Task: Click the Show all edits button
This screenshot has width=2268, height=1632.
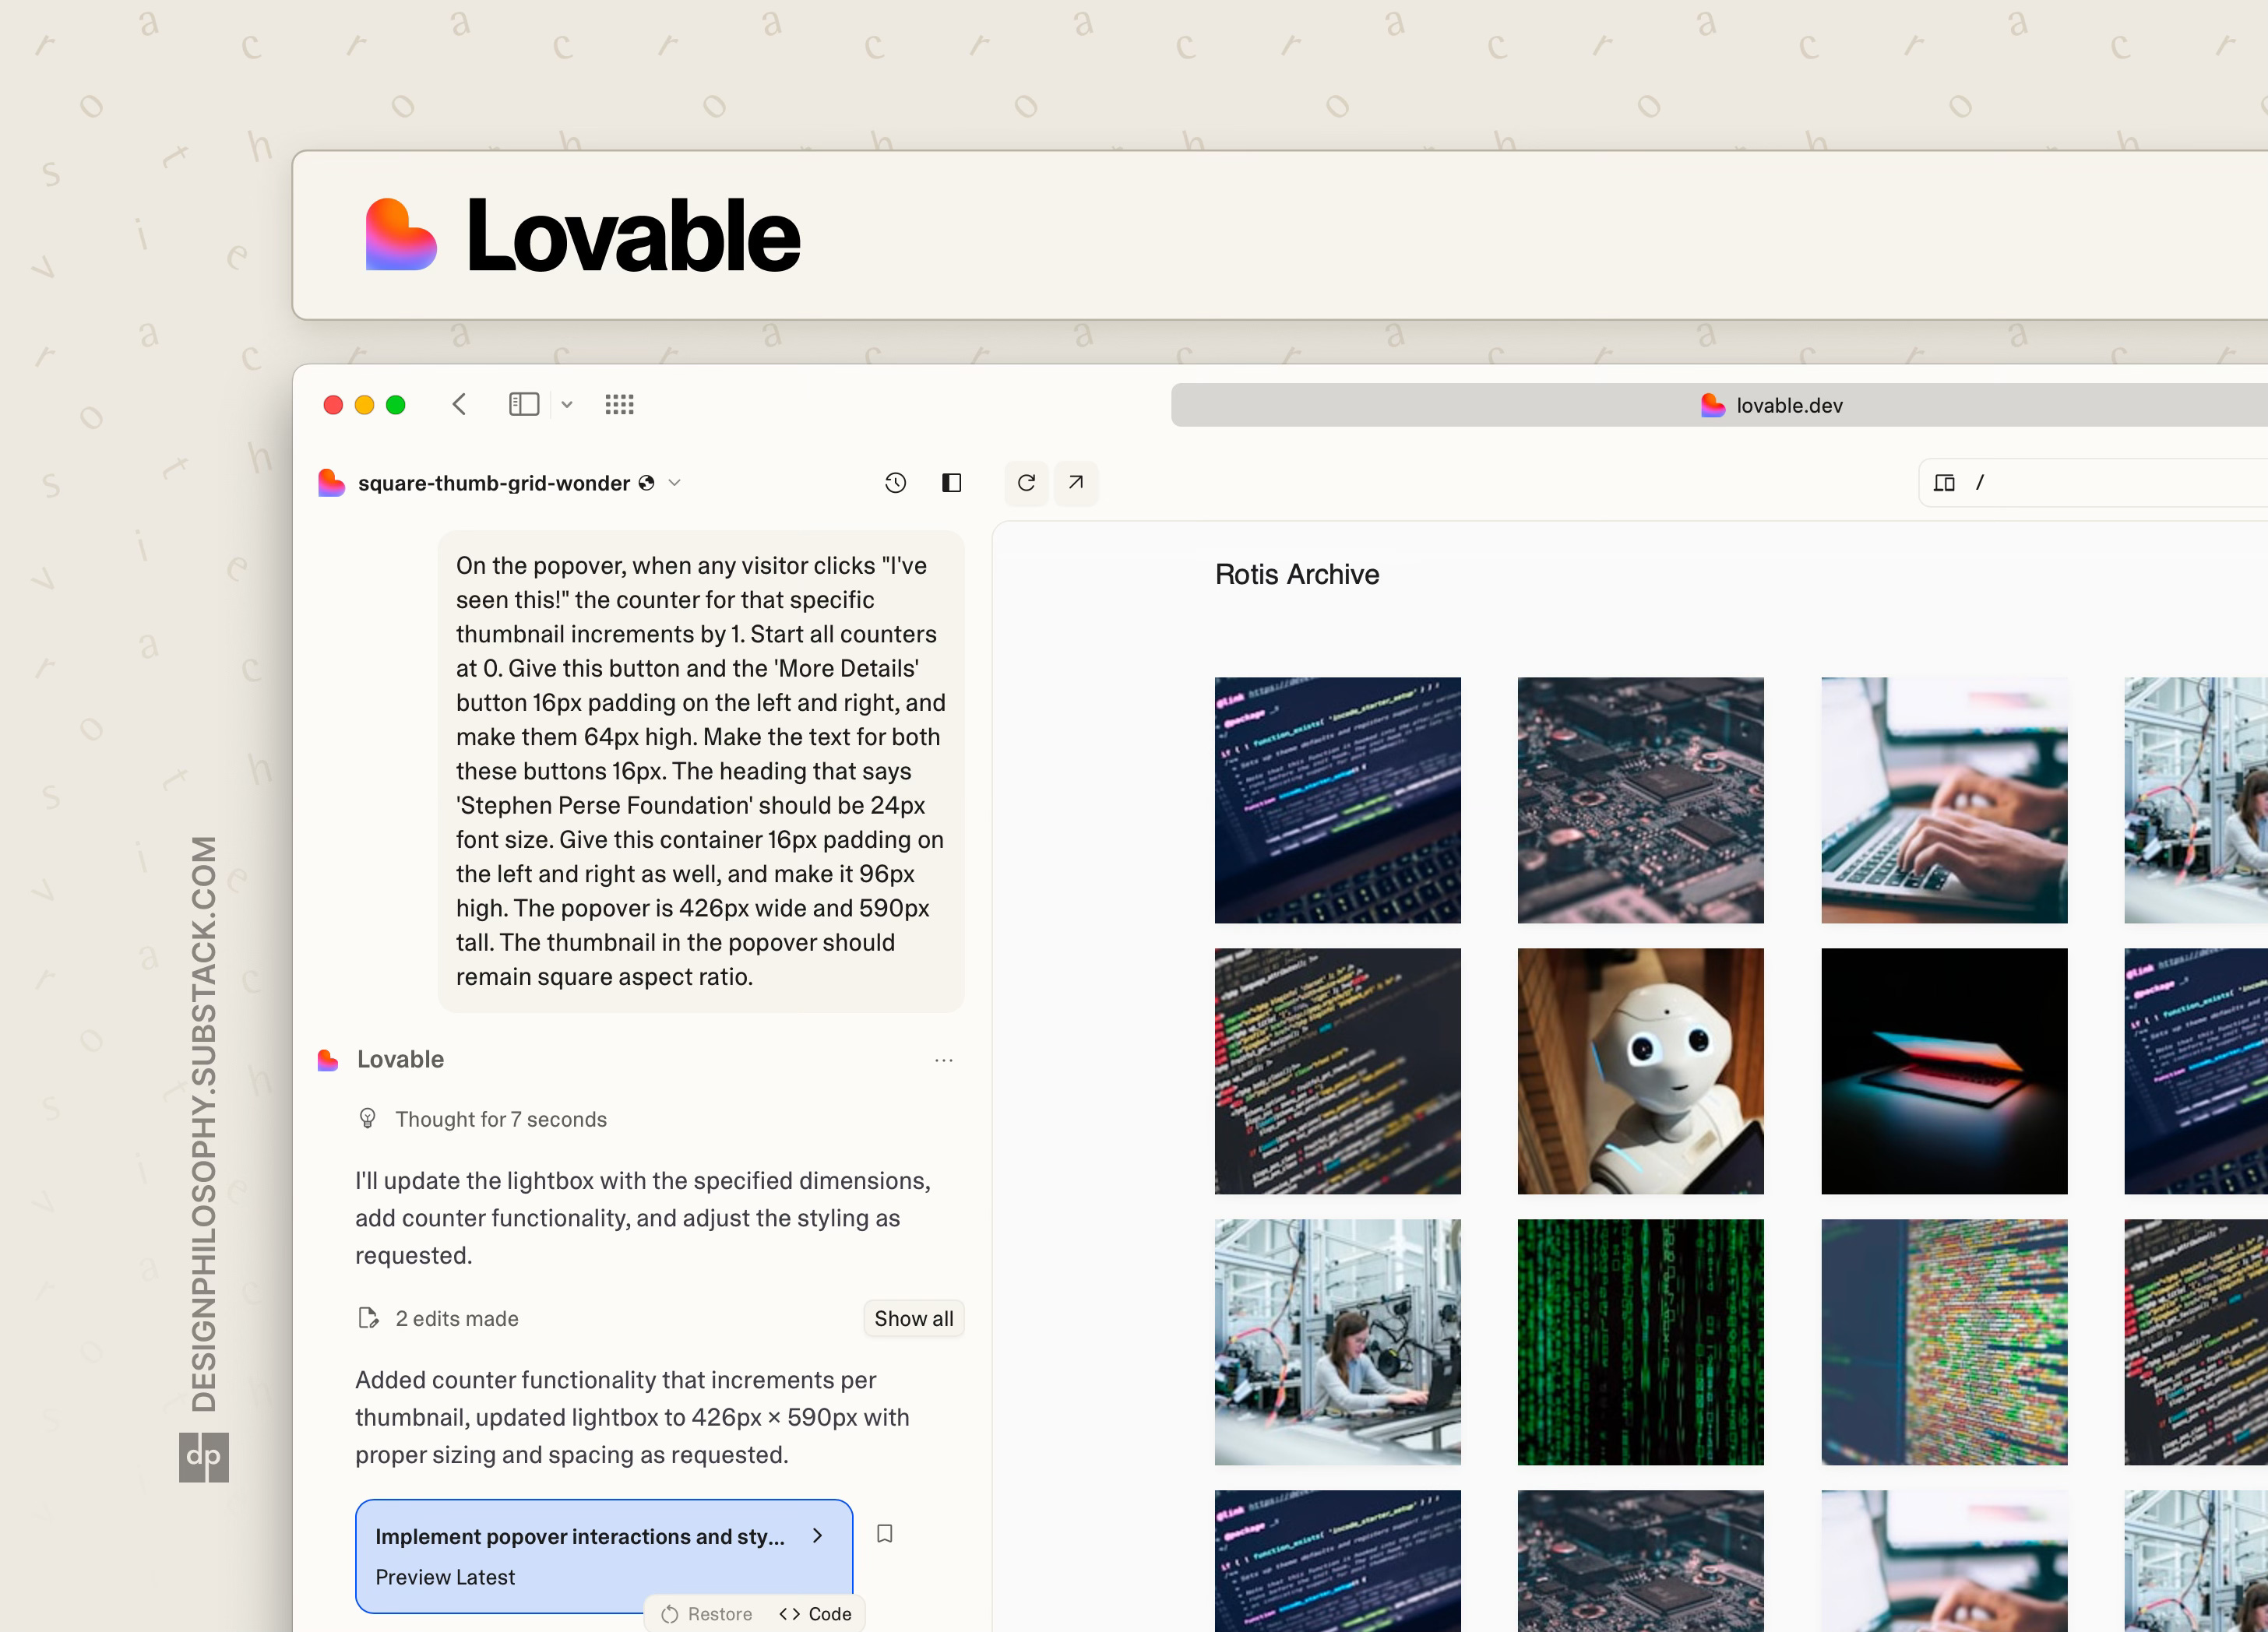Action: click(913, 1318)
